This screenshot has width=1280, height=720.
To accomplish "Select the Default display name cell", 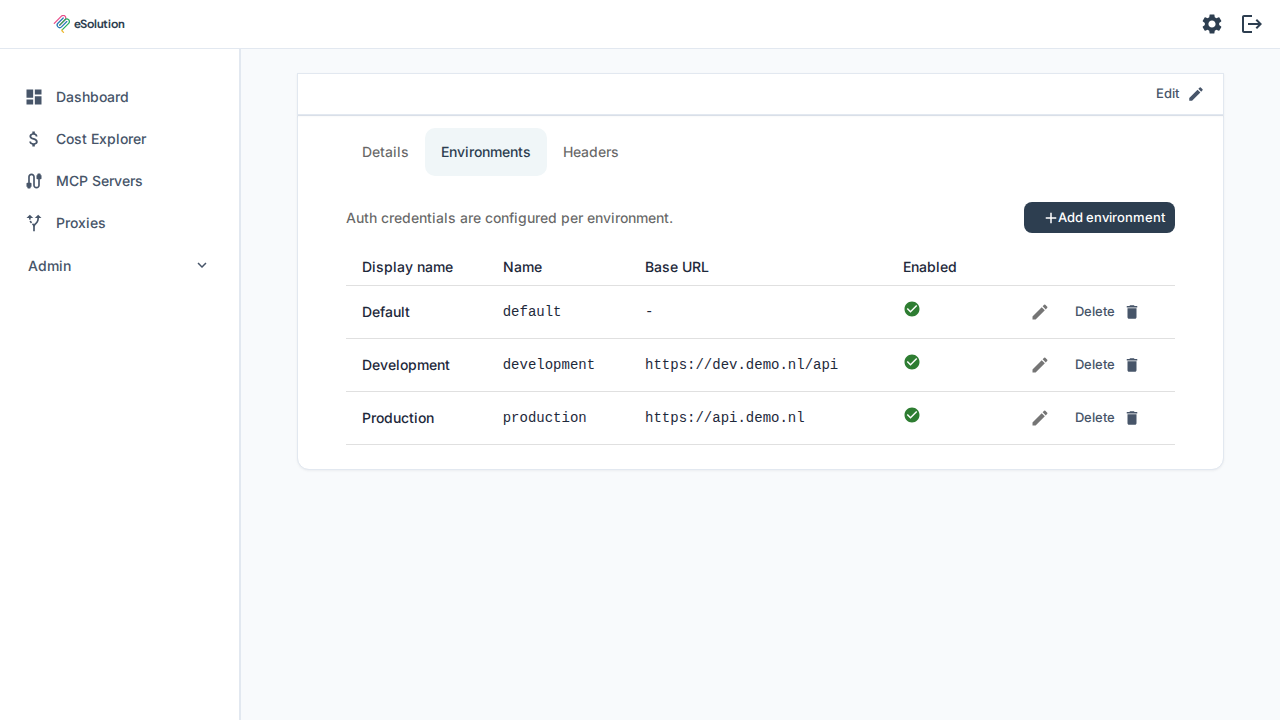I will tap(386, 312).
